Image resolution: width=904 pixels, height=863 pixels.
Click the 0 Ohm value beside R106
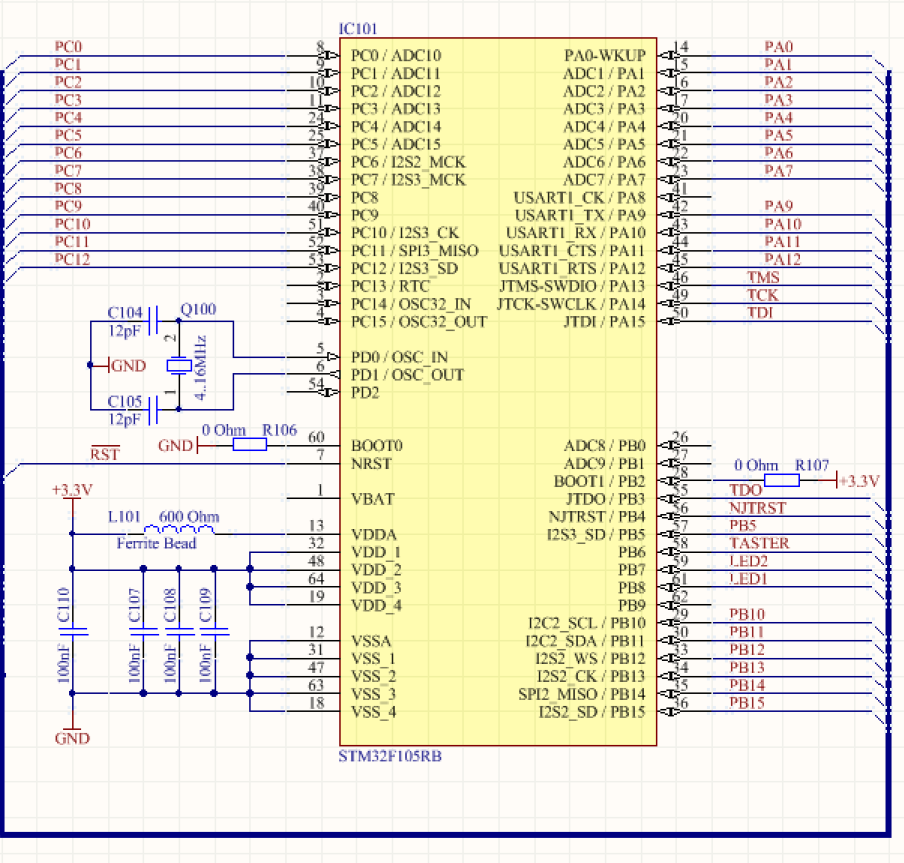(x=224, y=430)
